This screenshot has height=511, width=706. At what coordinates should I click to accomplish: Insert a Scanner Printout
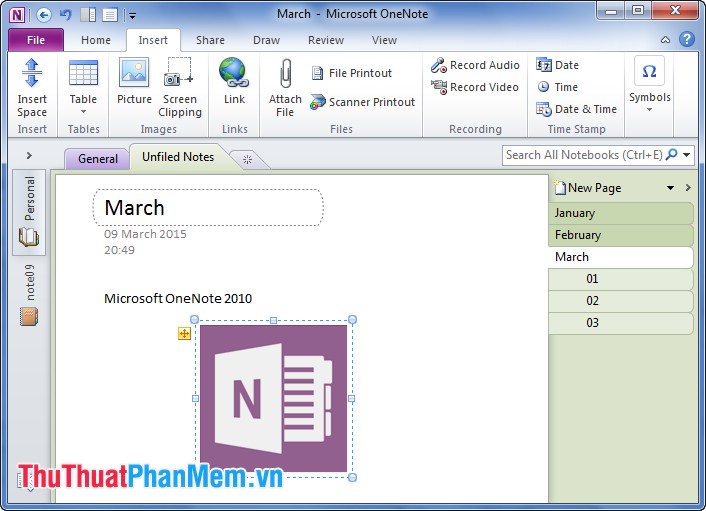(x=362, y=102)
